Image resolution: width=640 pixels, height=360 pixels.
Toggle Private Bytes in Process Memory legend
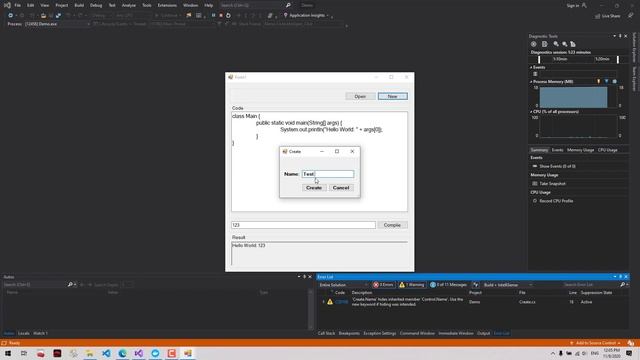615,82
